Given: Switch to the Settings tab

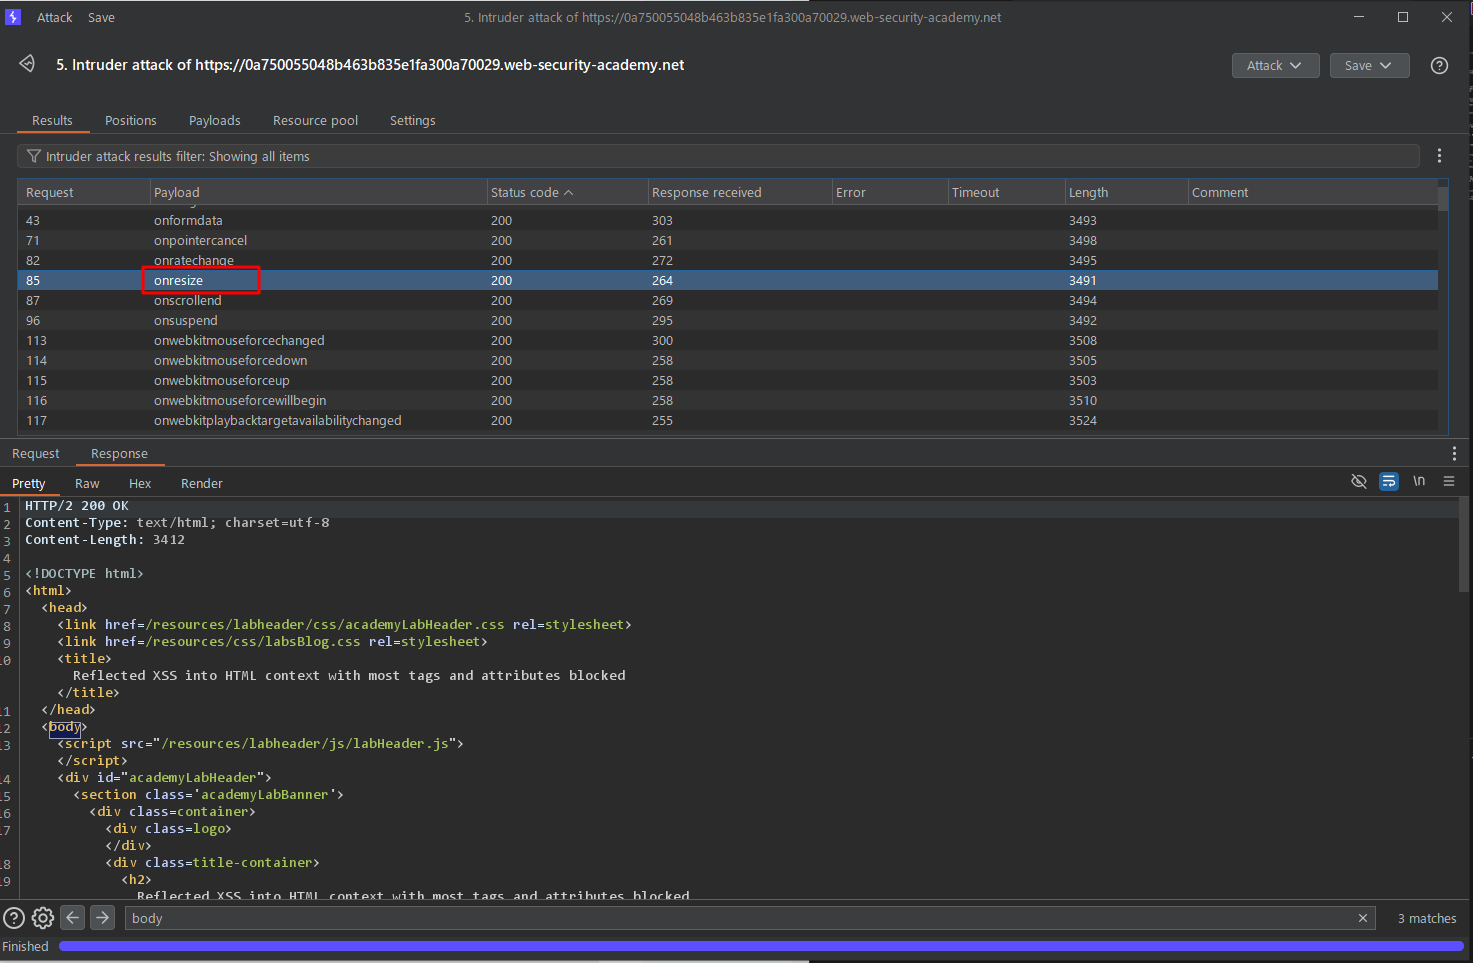Looking at the screenshot, I should coord(412,120).
